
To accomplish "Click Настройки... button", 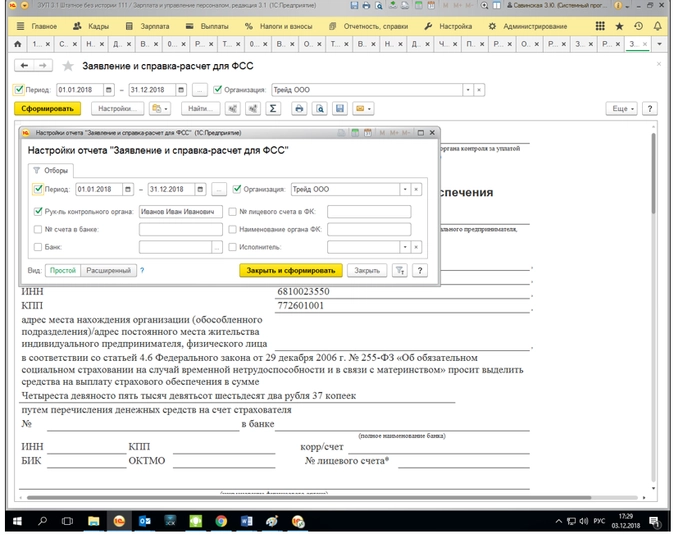I will pos(117,109).
